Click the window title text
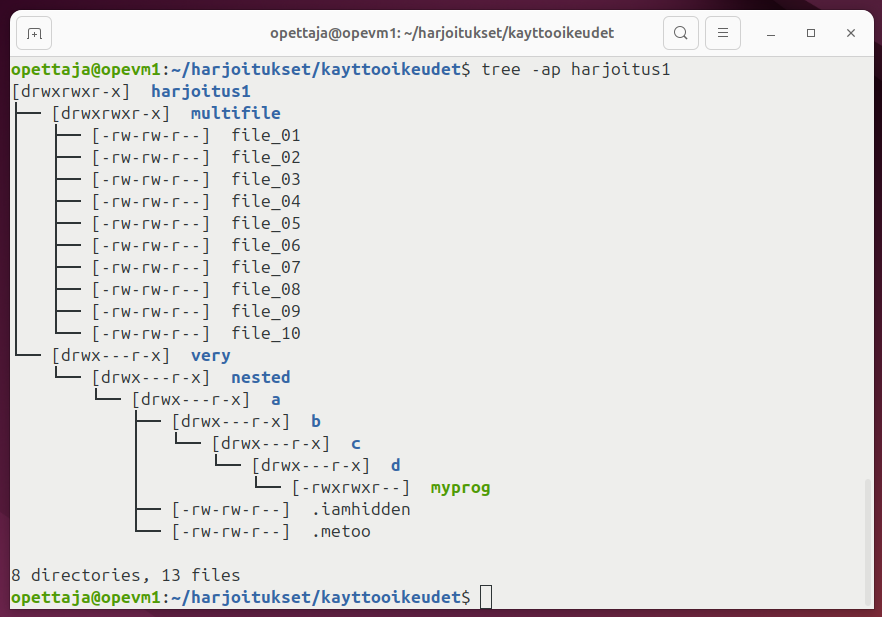This screenshot has height=617, width=882. click(440, 33)
